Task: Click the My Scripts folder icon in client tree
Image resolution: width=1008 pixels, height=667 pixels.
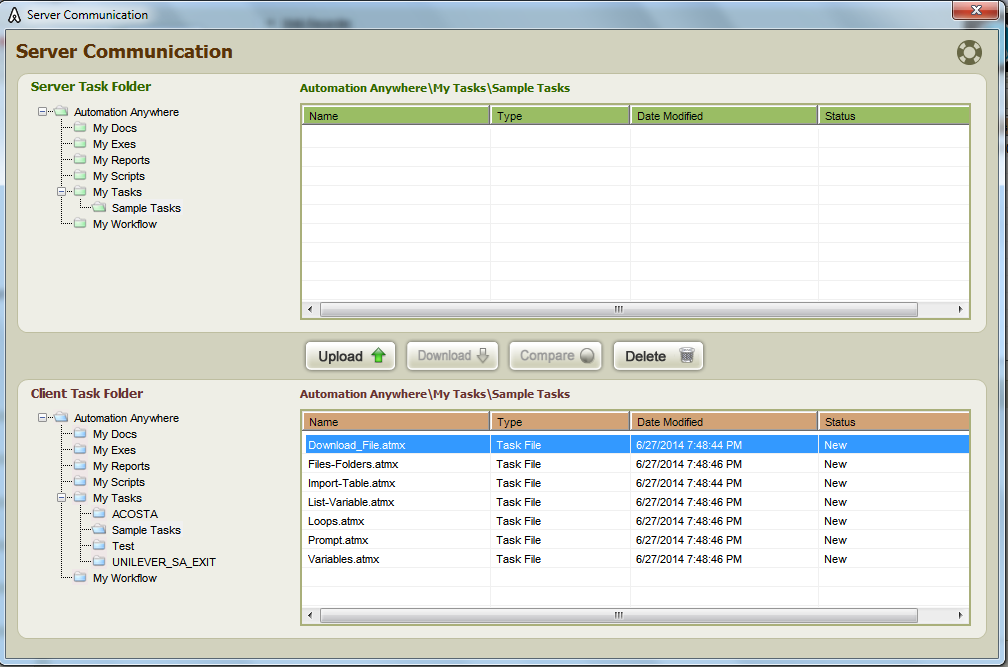Action: (x=79, y=481)
